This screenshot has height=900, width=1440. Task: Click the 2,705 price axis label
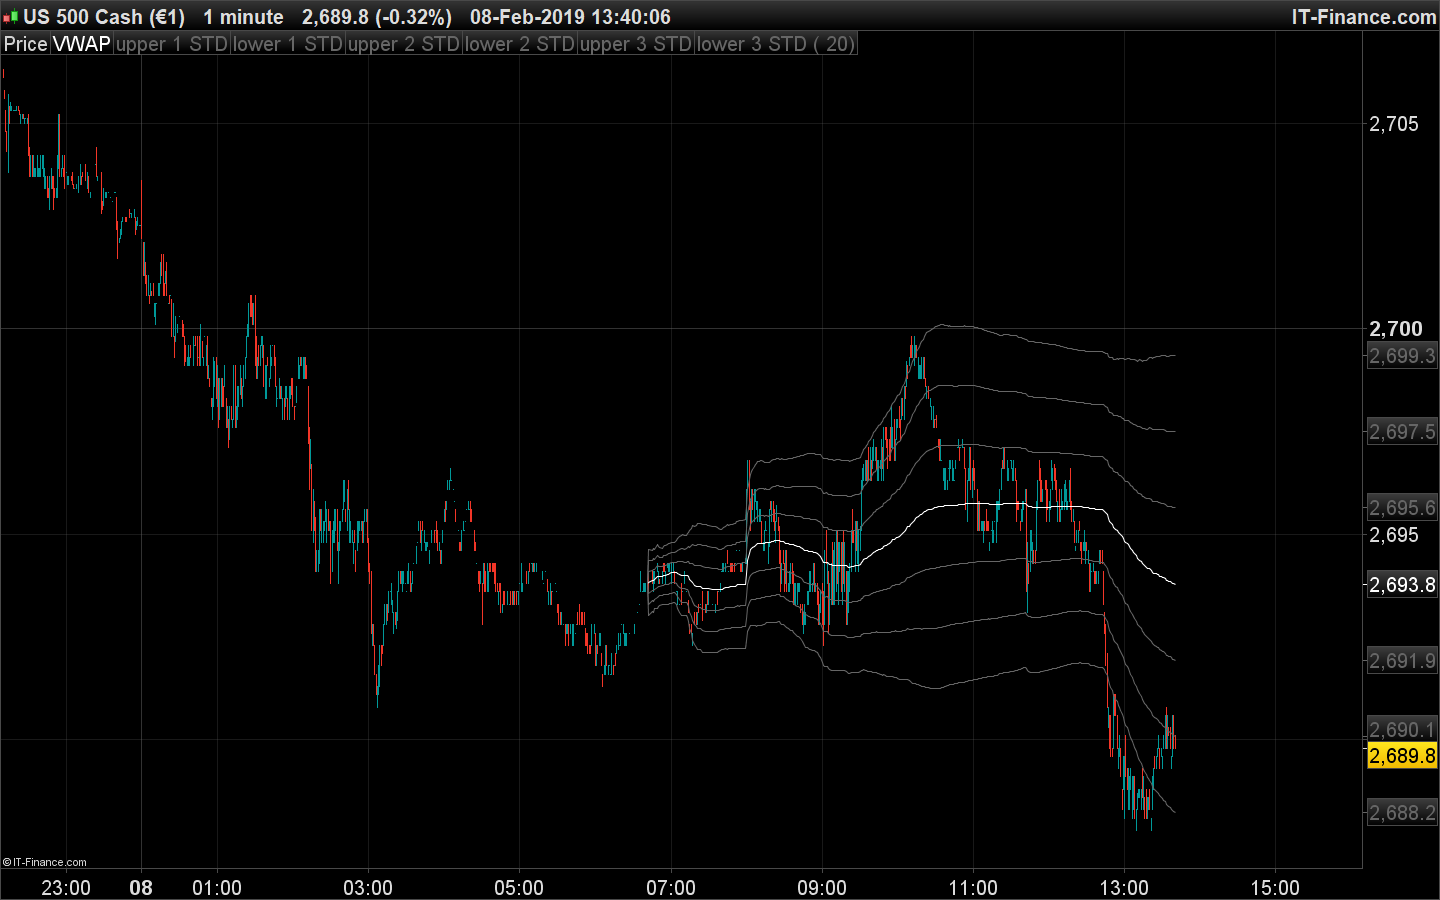[x=1394, y=124]
